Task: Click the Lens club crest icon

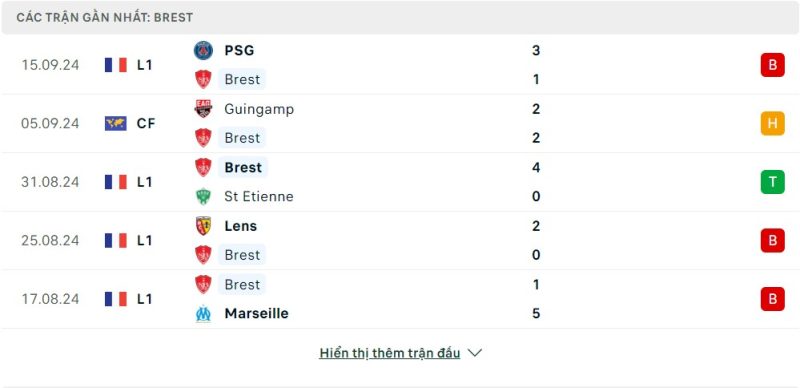Action: tap(203, 226)
